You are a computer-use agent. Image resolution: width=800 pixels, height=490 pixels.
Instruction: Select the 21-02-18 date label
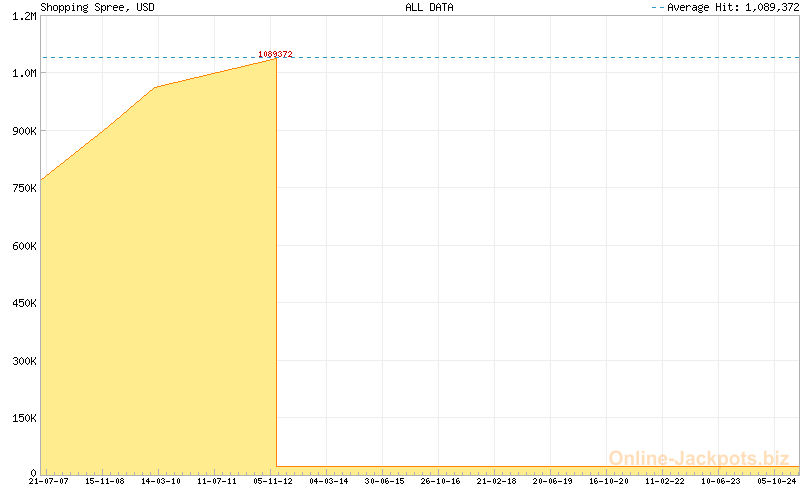tap(497, 481)
